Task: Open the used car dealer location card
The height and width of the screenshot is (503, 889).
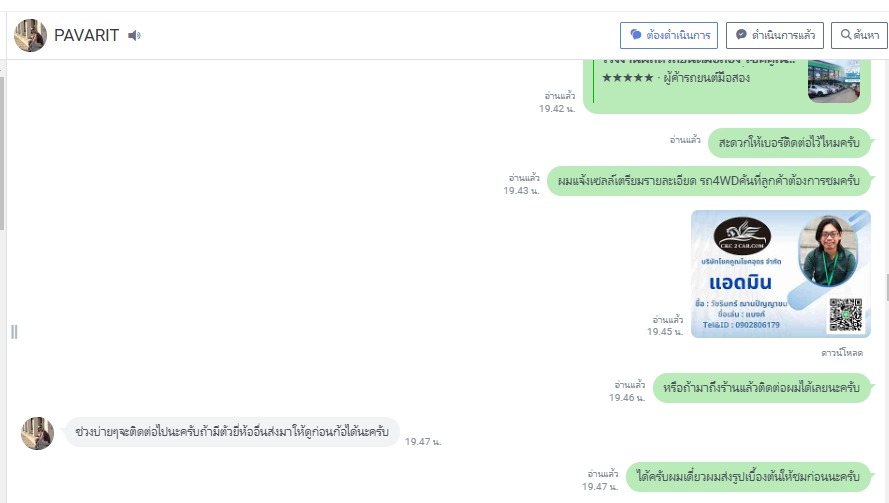Action: pyautogui.click(x=727, y=85)
